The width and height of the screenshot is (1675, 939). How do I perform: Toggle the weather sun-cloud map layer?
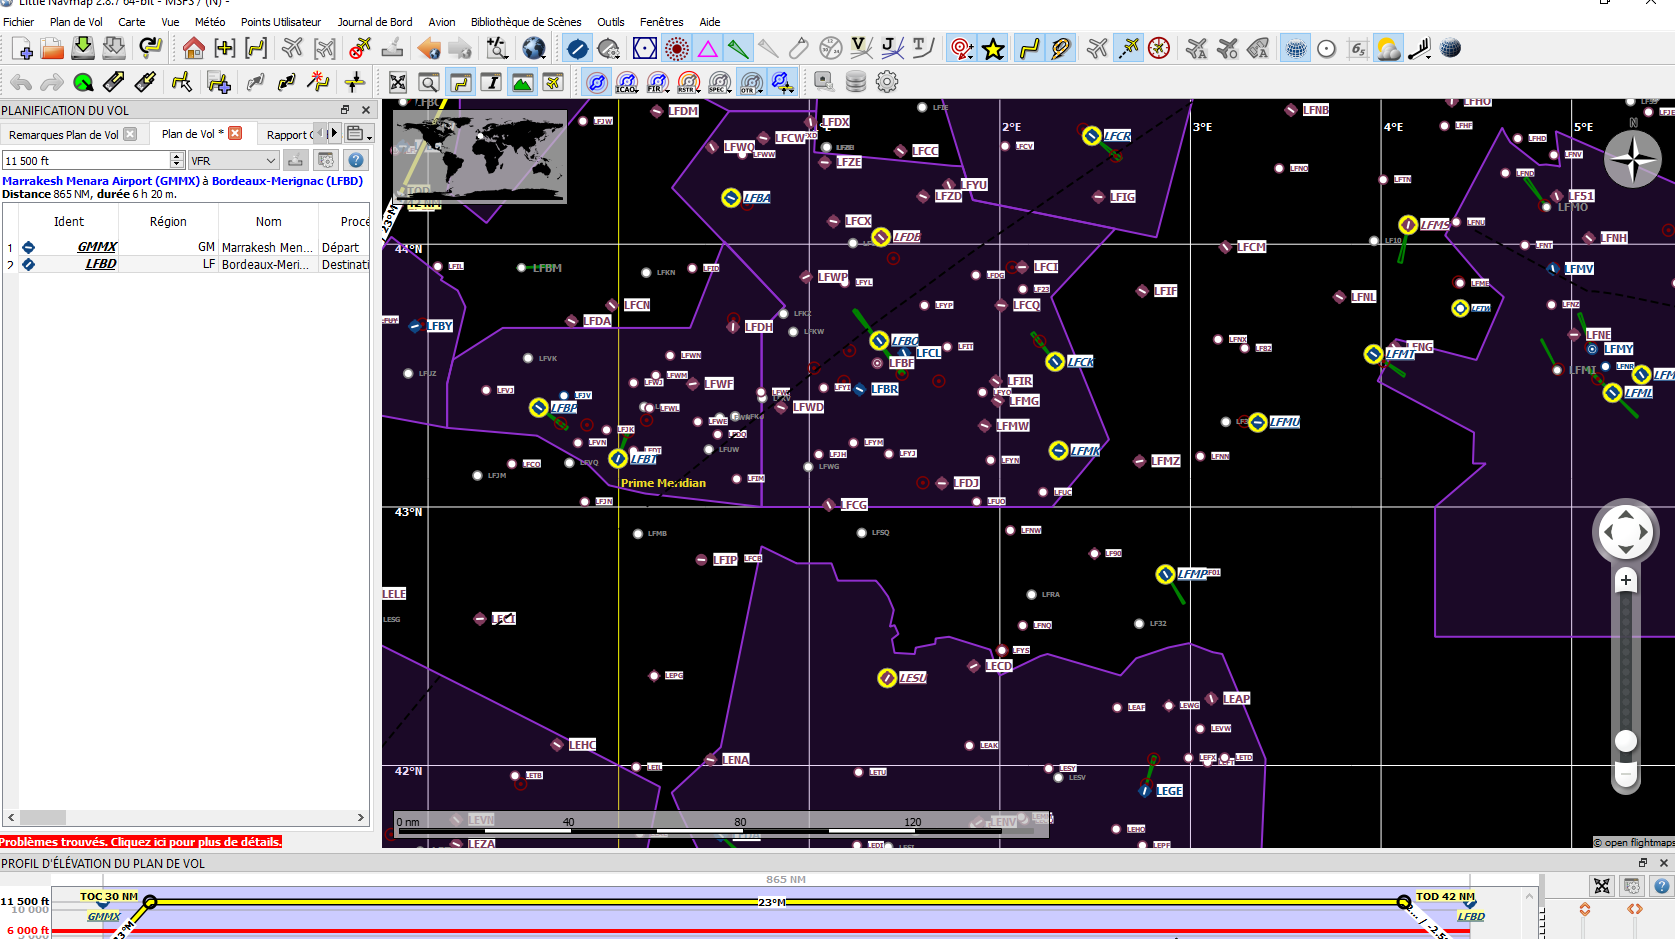[x=1388, y=48]
